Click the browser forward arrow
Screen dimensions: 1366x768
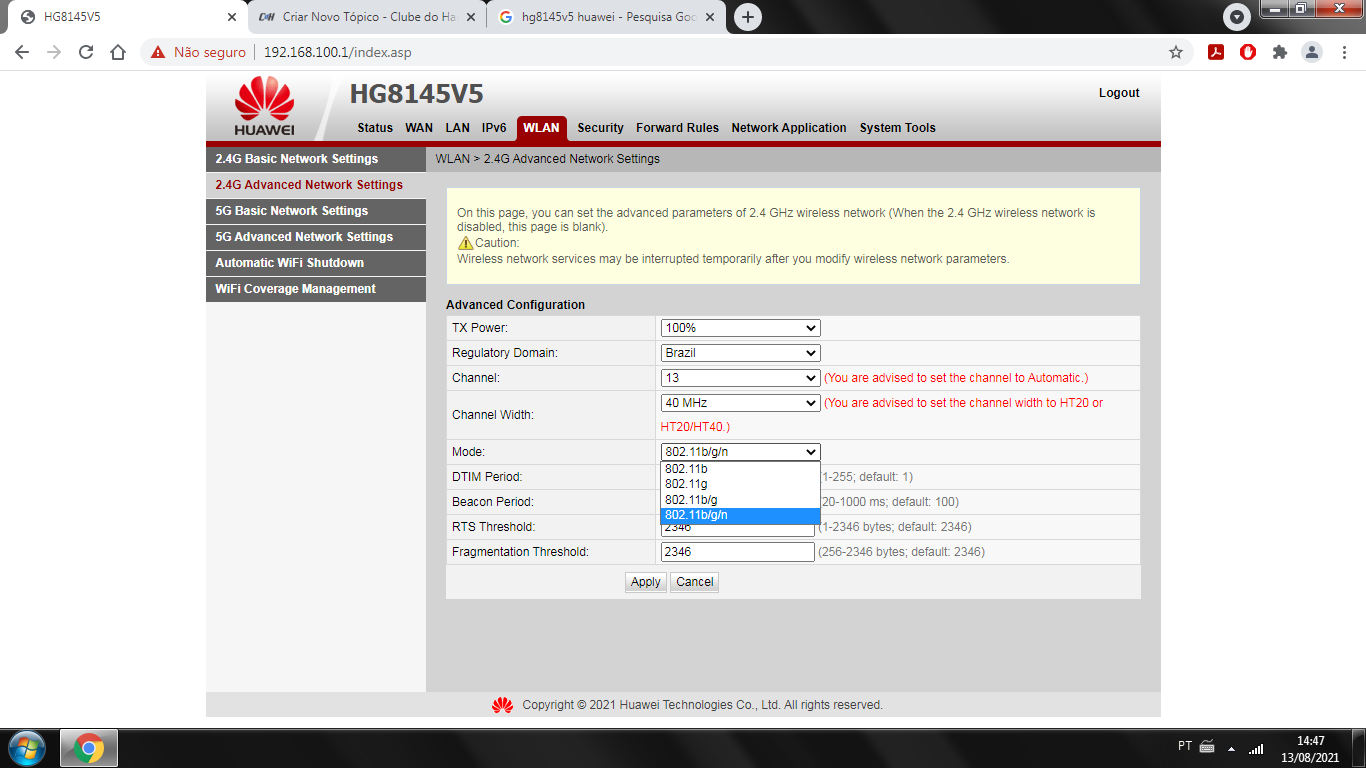pos(54,52)
